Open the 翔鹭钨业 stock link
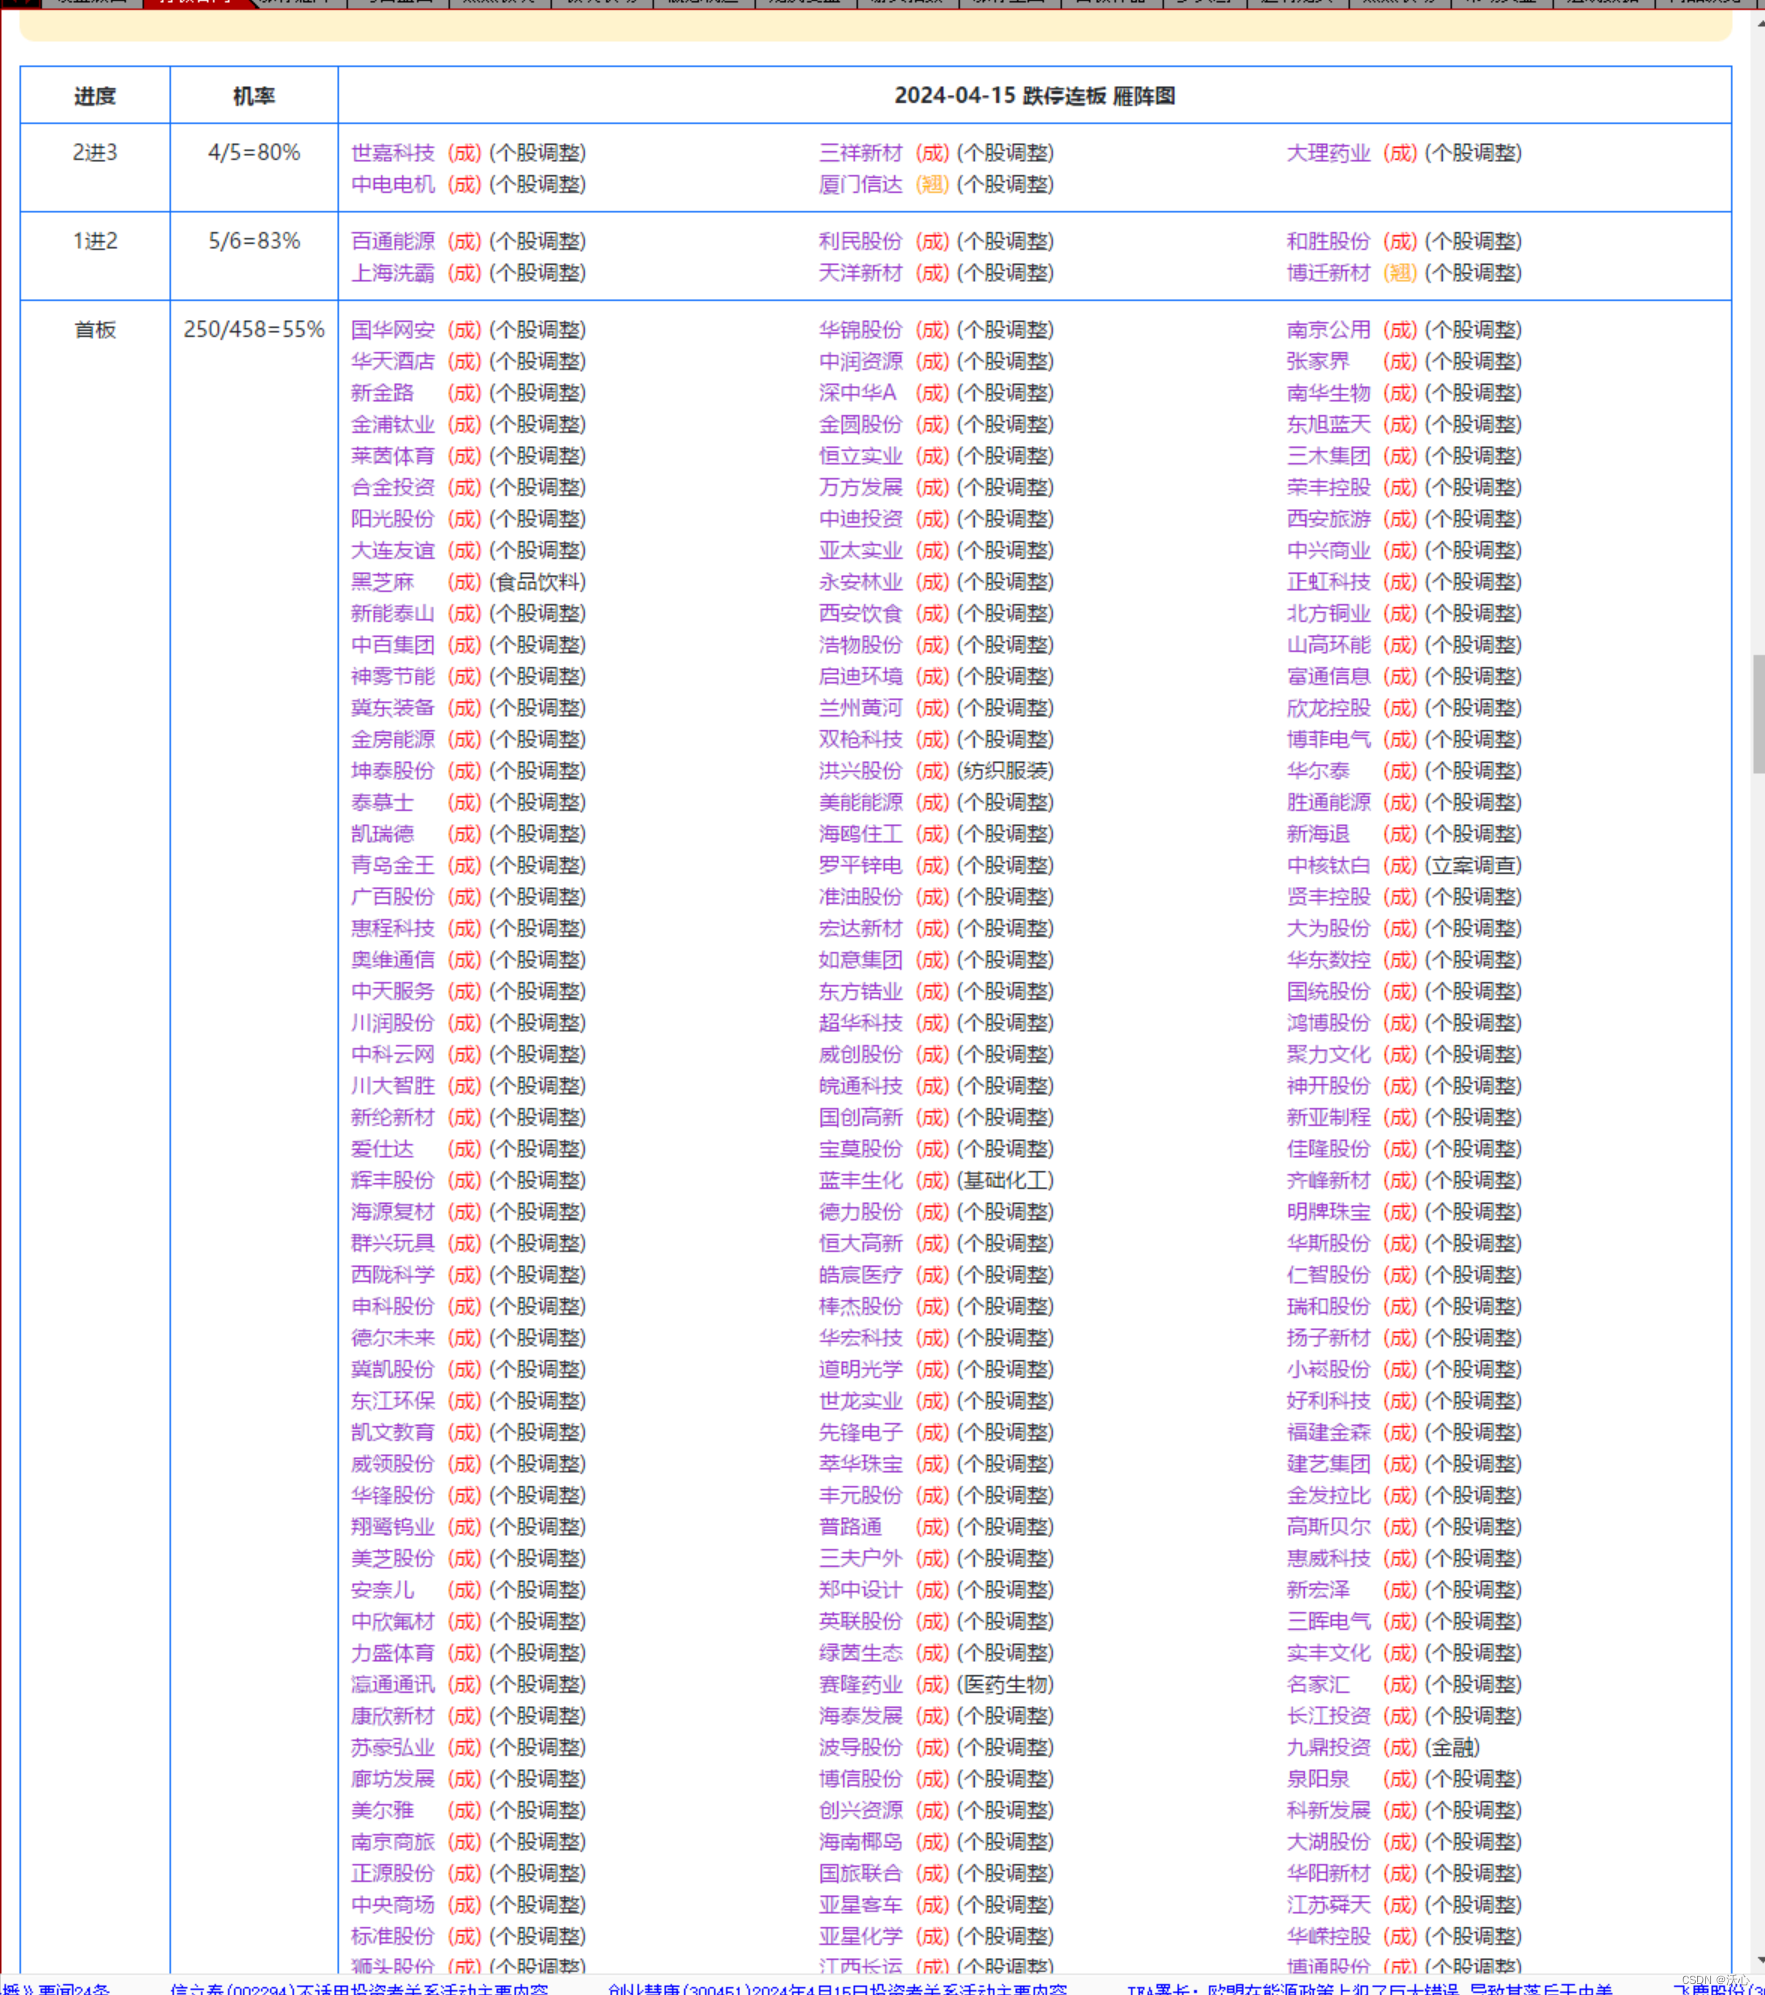Image resolution: width=1765 pixels, height=1995 pixels. (x=393, y=1527)
